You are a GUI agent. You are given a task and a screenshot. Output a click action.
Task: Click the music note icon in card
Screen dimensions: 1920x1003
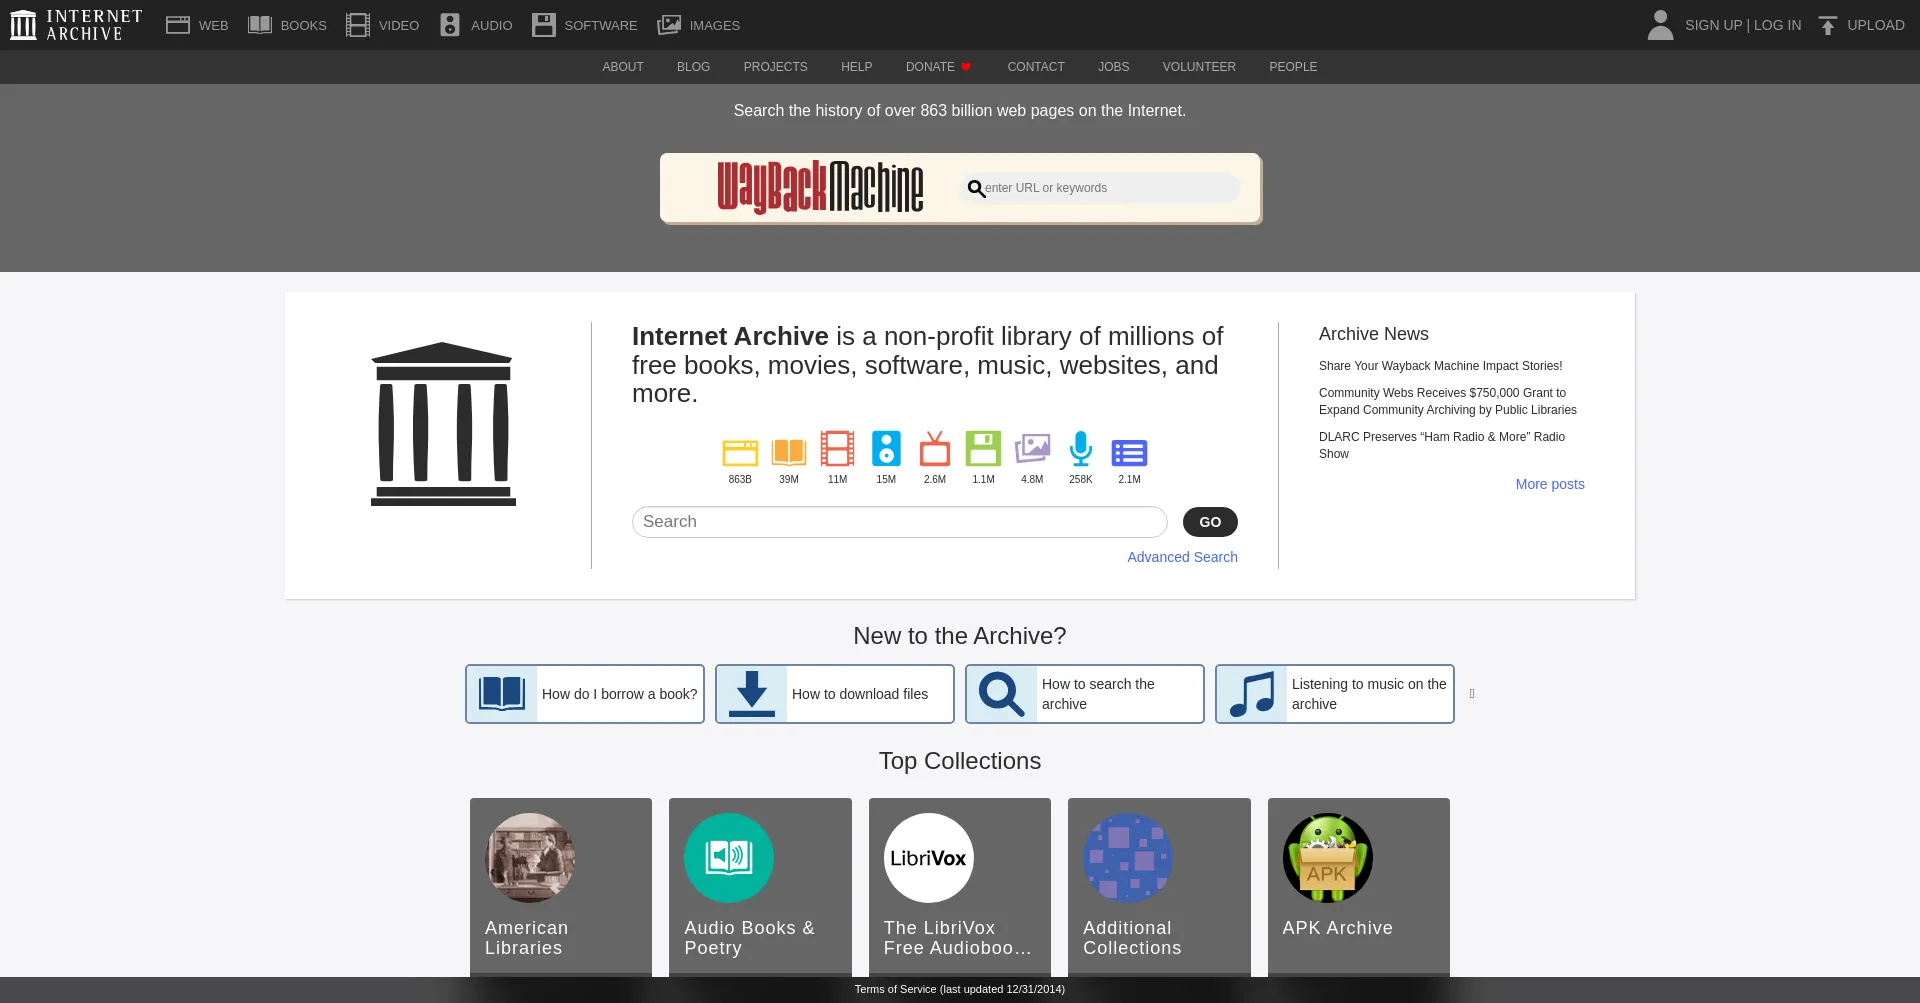(1252, 694)
